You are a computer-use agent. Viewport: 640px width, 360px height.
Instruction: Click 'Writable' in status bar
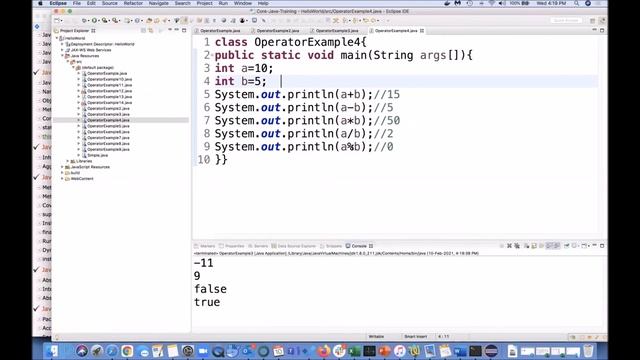[x=376, y=337]
